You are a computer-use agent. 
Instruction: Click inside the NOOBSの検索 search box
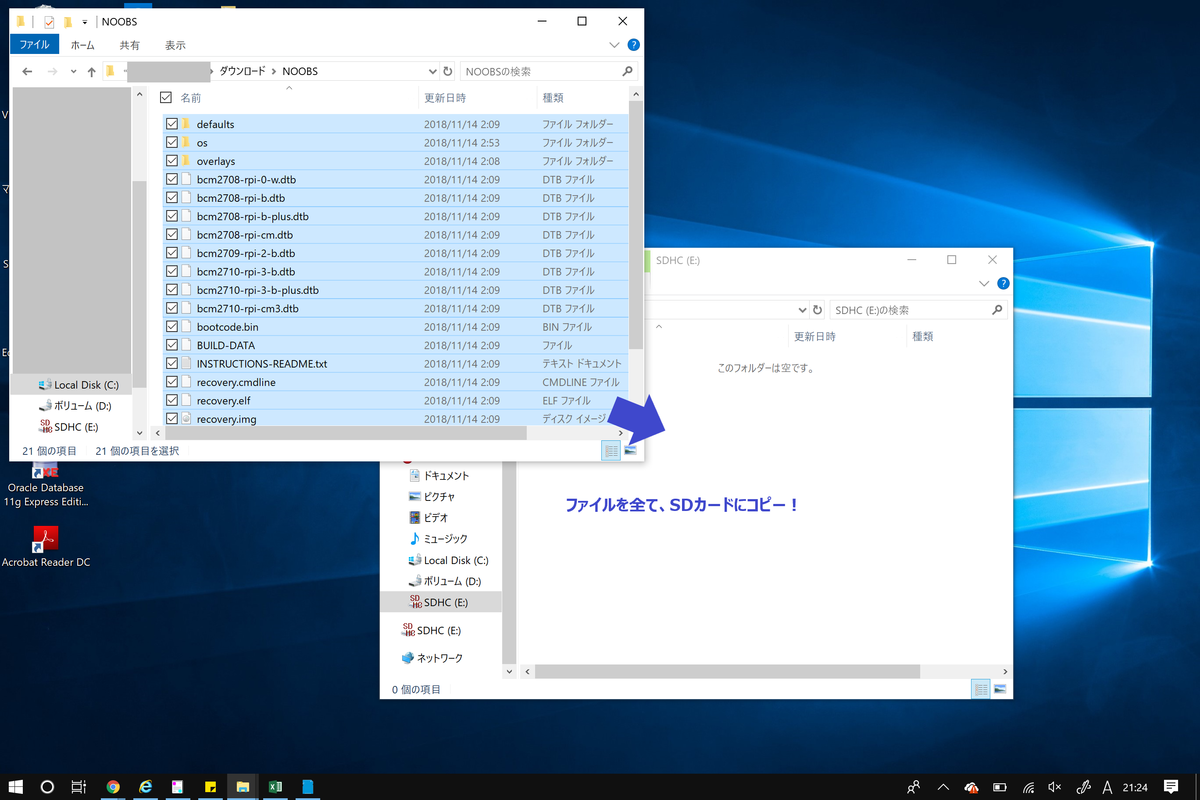pyautogui.click(x=540, y=71)
